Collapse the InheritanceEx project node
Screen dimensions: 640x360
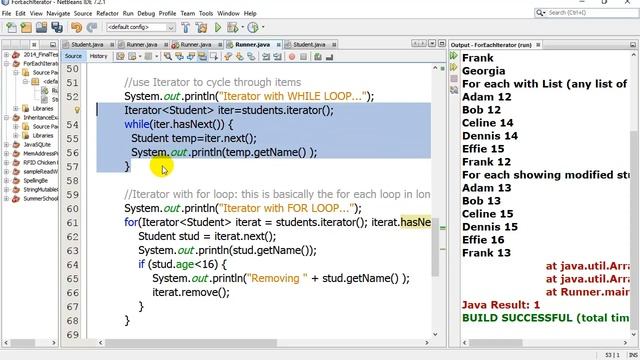pyautogui.click(x=7, y=118)
